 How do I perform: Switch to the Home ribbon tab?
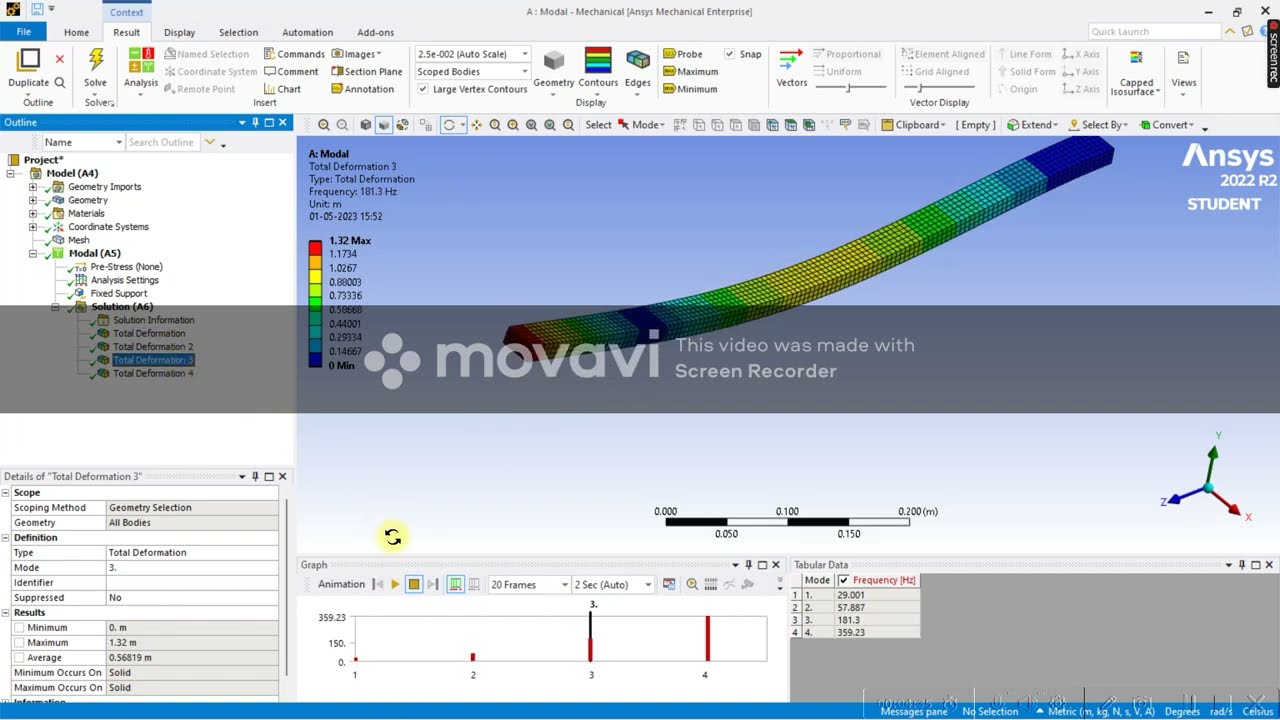point(76,32)
